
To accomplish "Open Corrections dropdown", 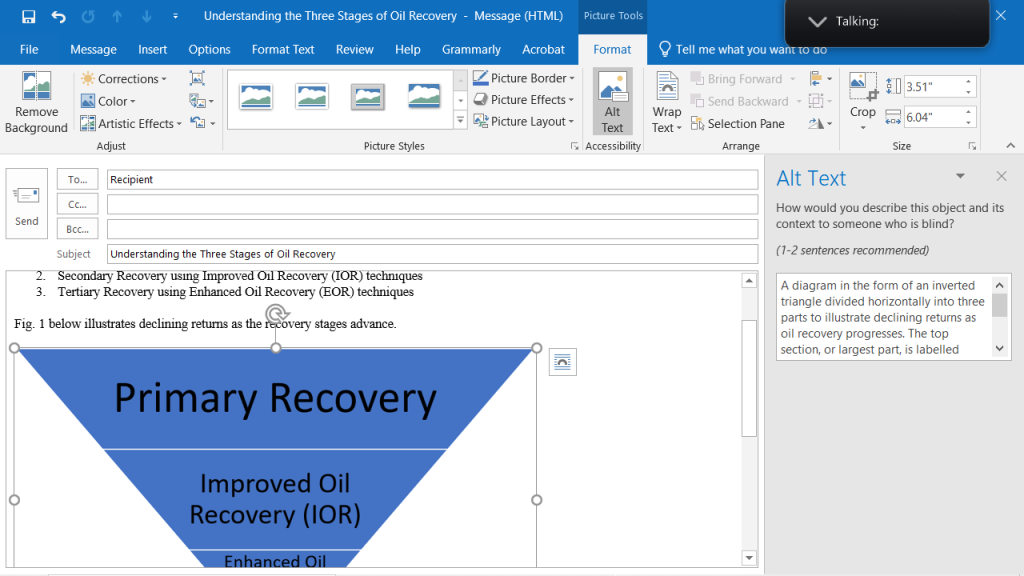I will coord(123,78).
